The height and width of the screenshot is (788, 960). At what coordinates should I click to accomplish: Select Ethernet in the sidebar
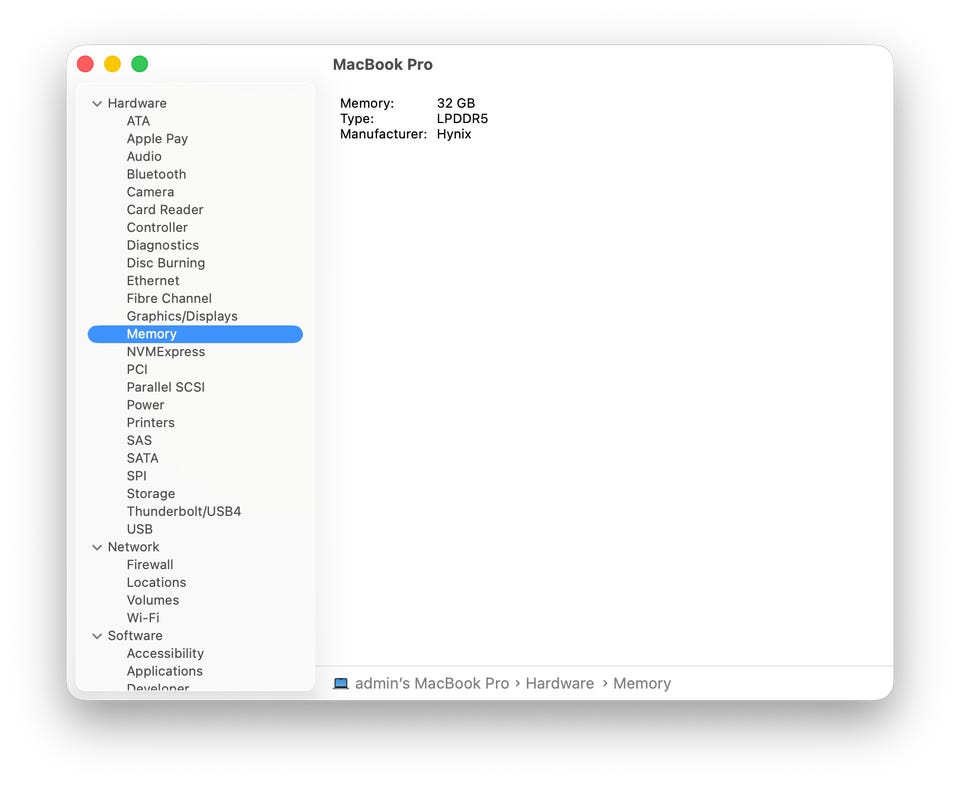pos(153,281)
